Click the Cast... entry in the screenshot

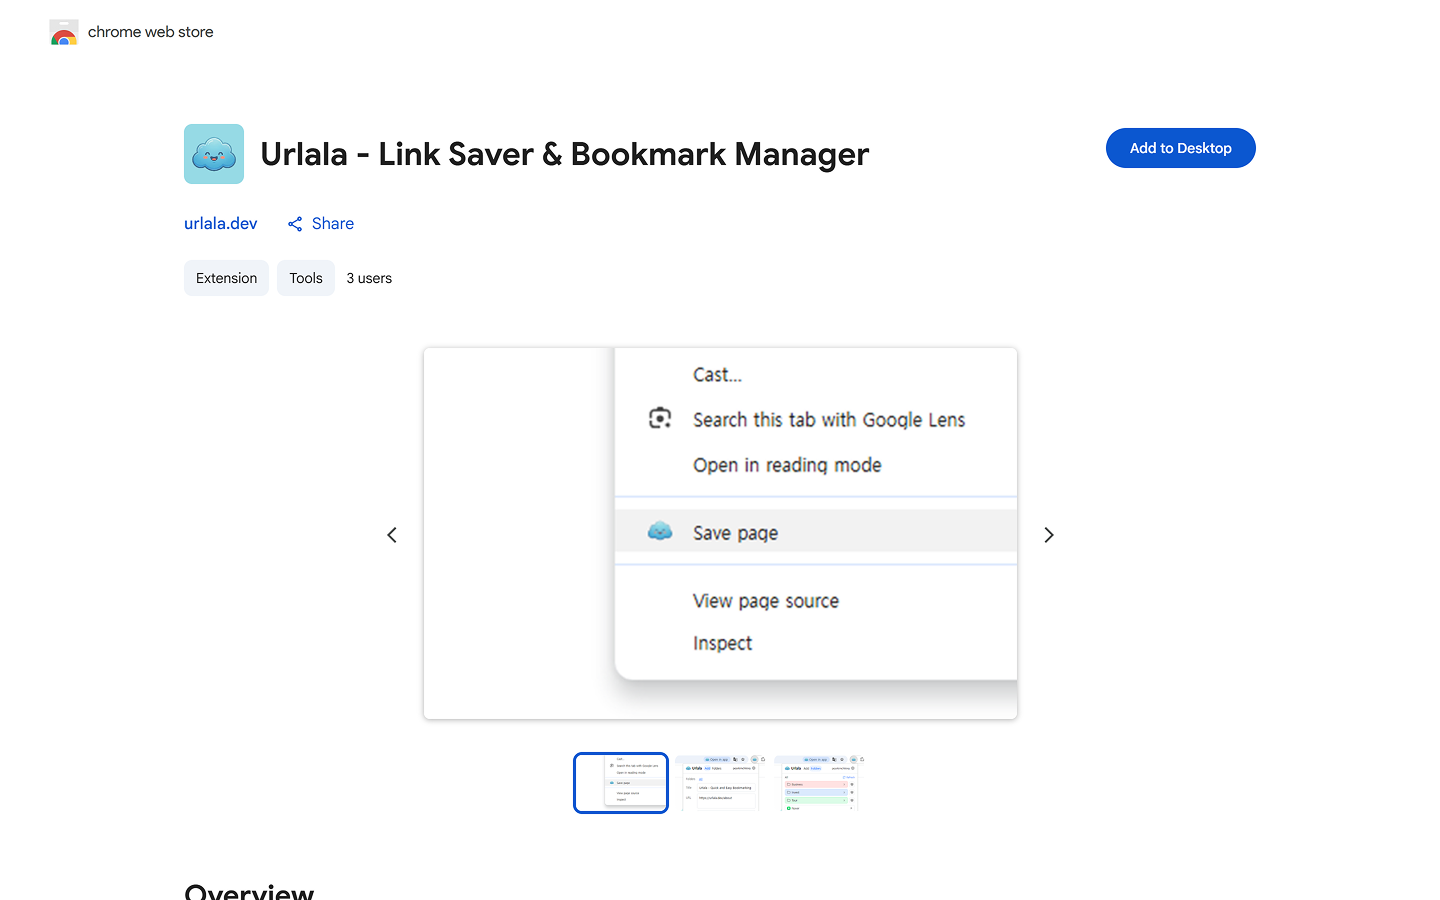(x=717, y=375)
